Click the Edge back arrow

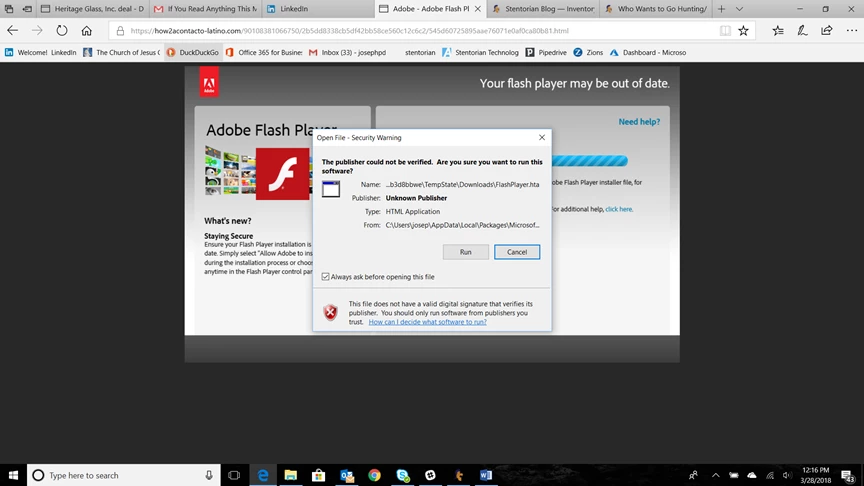tap(12, 31)
